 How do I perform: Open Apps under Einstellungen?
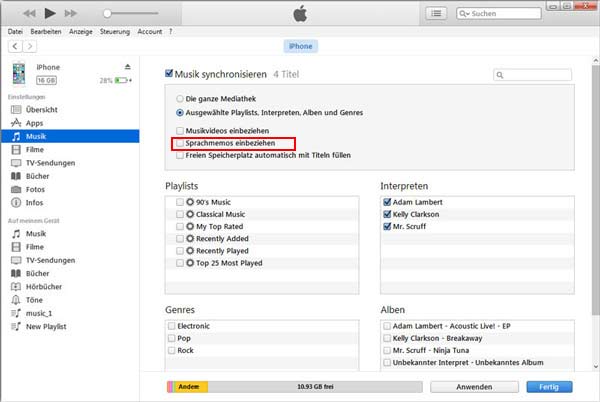[70, 123]
